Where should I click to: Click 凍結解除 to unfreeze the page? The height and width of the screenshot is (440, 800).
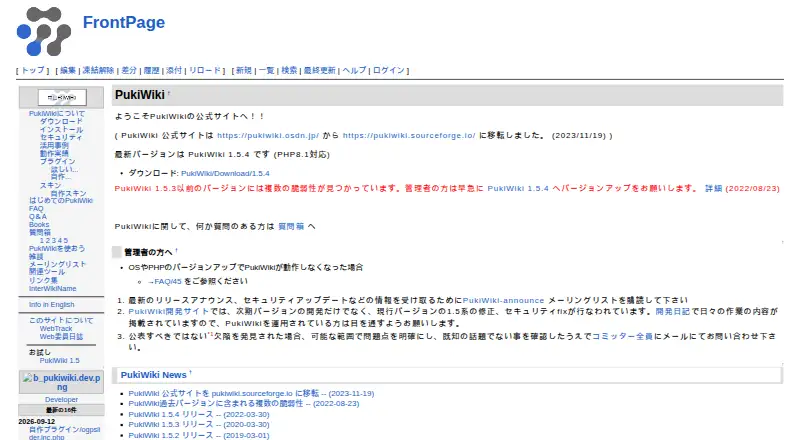[x=98, y=70]
